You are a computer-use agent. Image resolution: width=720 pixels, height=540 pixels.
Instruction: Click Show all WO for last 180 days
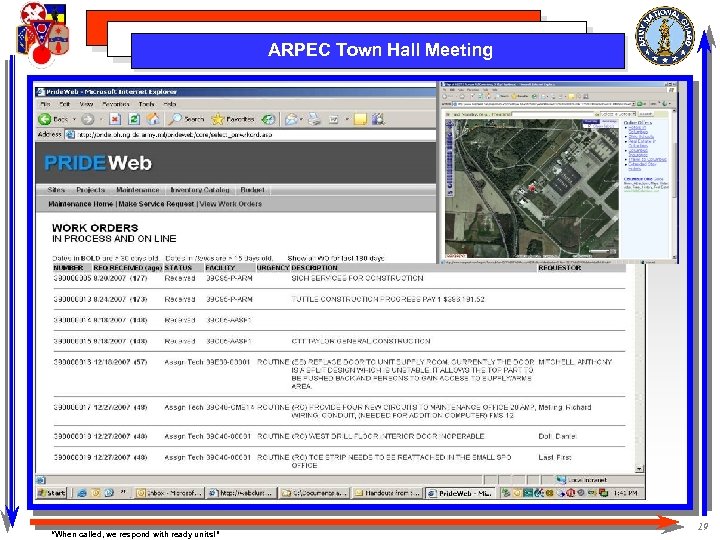pos(336,259)
